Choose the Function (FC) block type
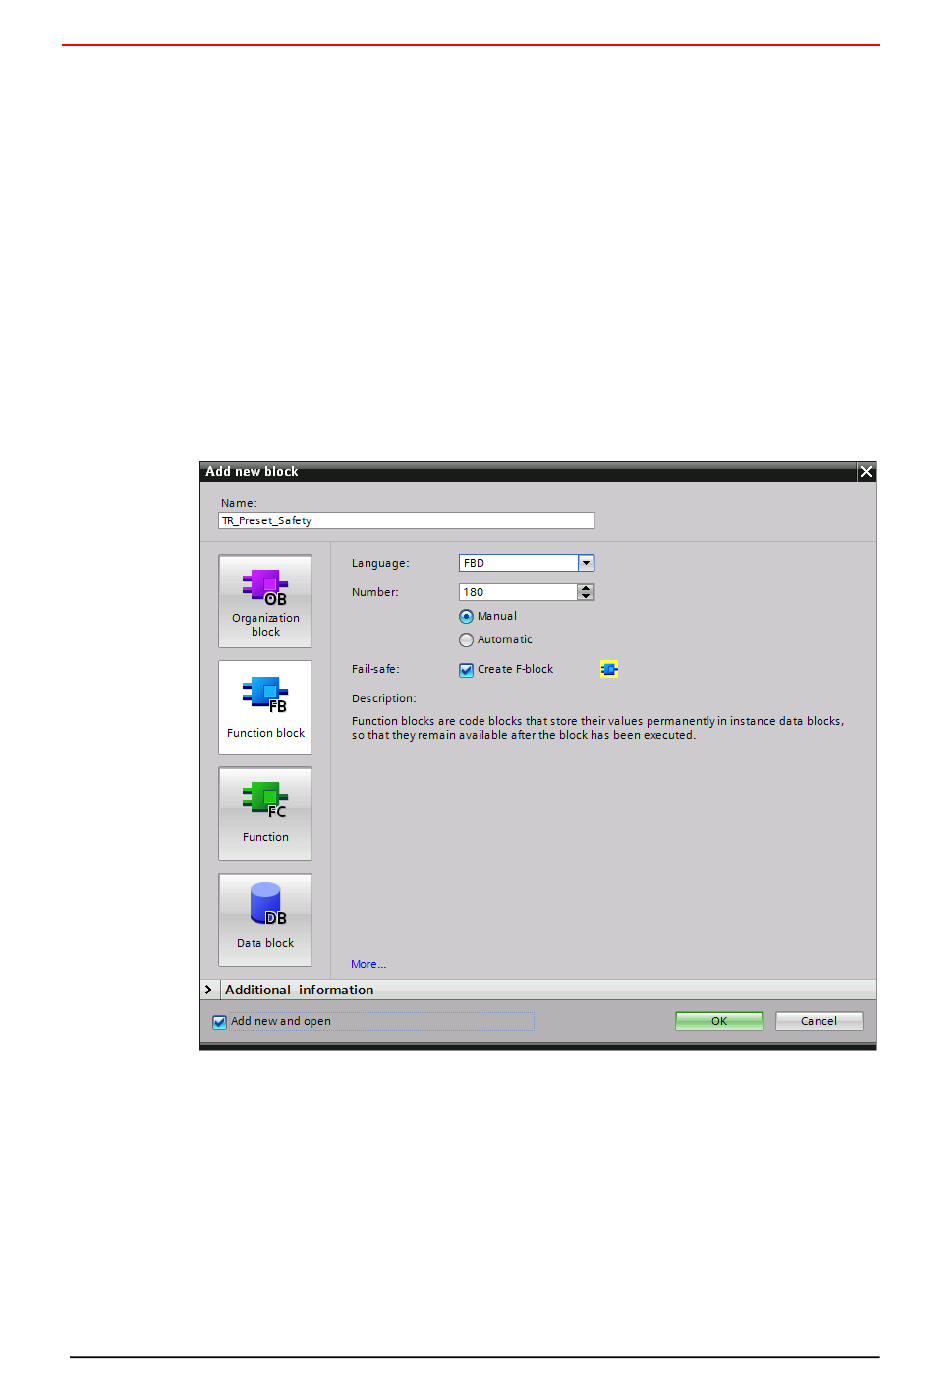Viewport: 950px width, 1387px height. pos(265,813)
